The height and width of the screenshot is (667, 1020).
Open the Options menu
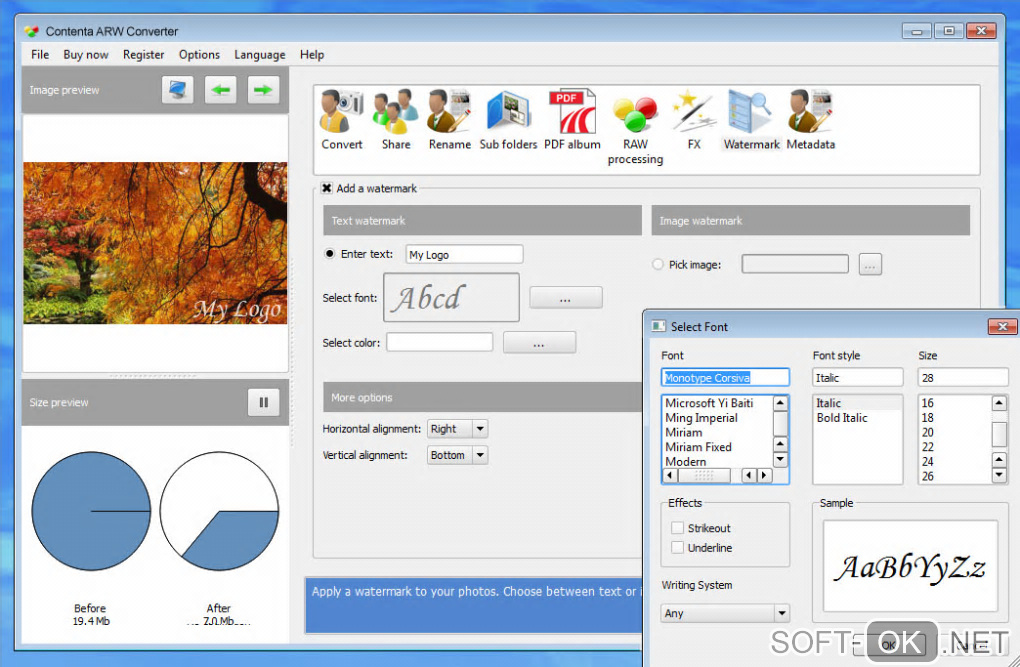pos(199,55)
